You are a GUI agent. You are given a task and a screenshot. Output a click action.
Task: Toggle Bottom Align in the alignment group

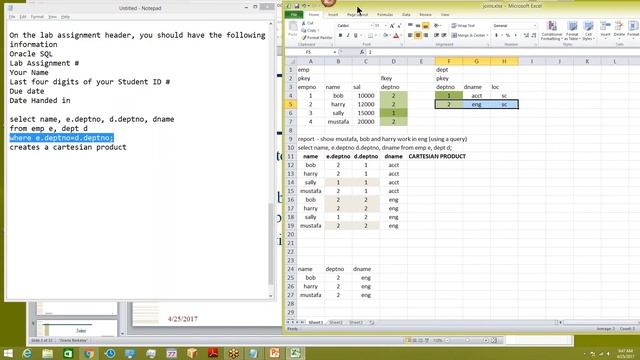click(425, 26)
